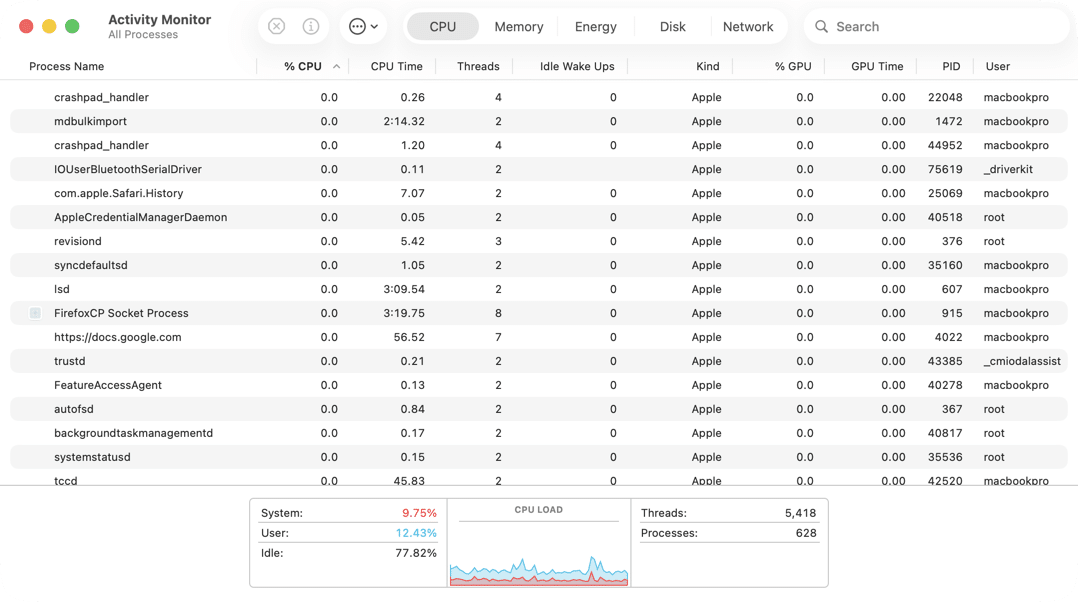The image size is (1078, 602).
Task: Click the Processes total 628
Action: pyautogui.click(x=806, y=533)
